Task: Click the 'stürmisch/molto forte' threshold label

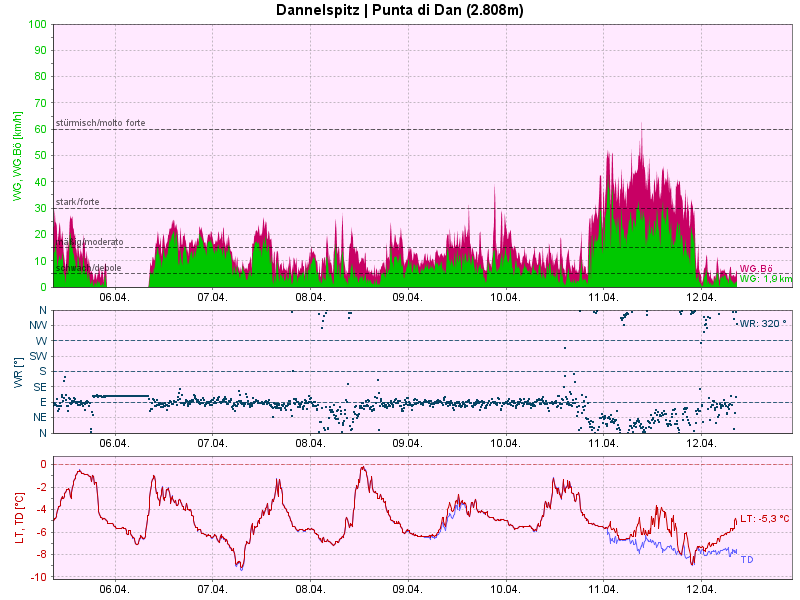Action: click(x=100, y=123)
